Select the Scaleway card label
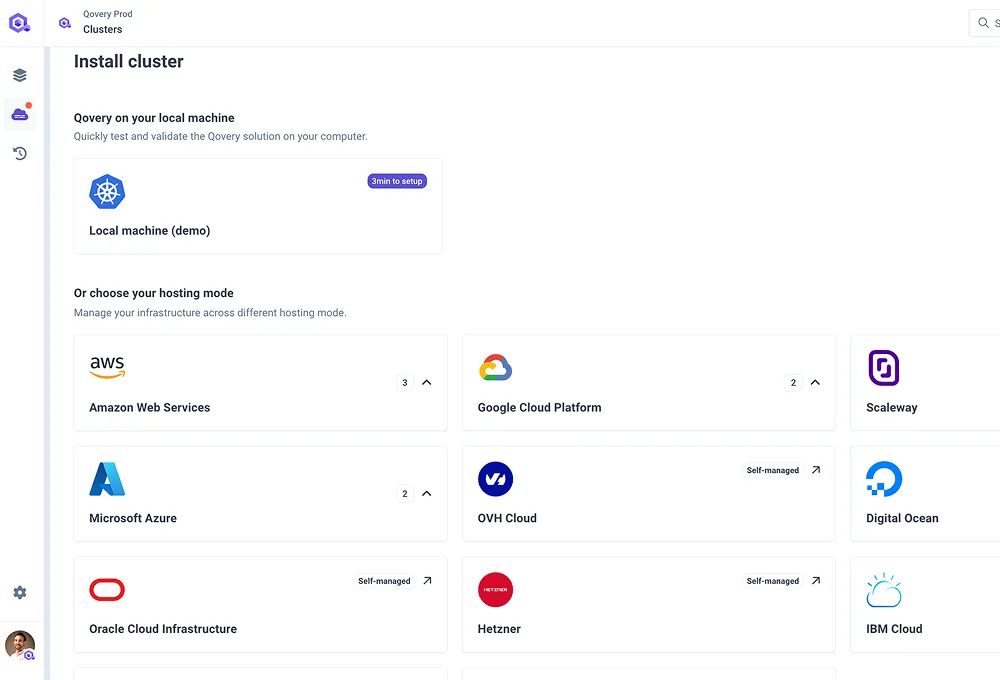The height and width of the screenshot is (680, 1000). [892, 408]
